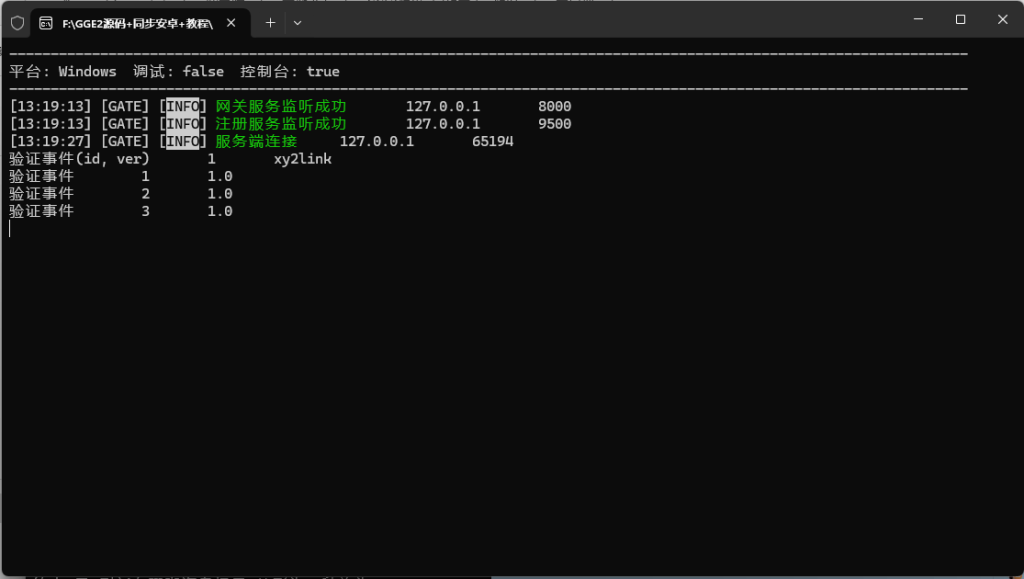Click the terminal cursor on the empty prompt line
The image size is (1024, 579).
(10, 229)
